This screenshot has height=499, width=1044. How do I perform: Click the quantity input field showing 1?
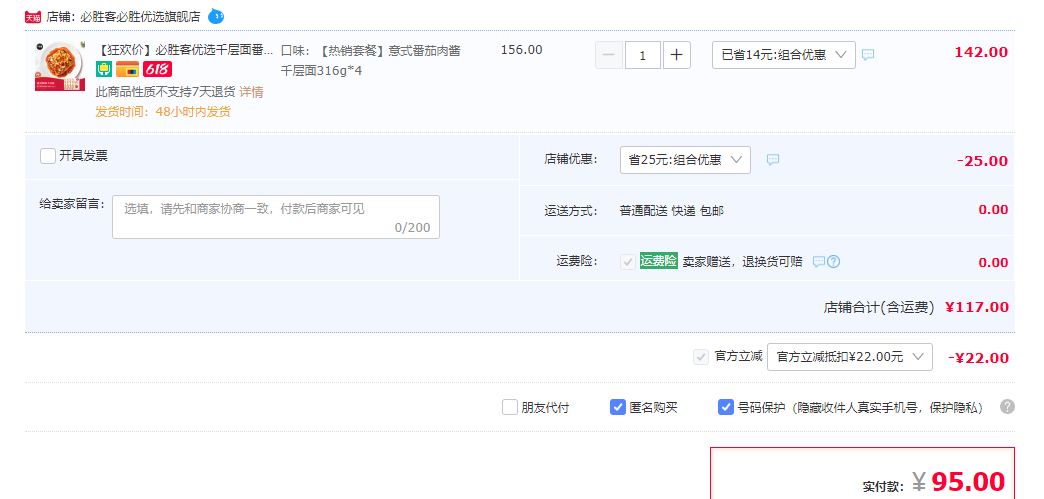click(643, 55)
